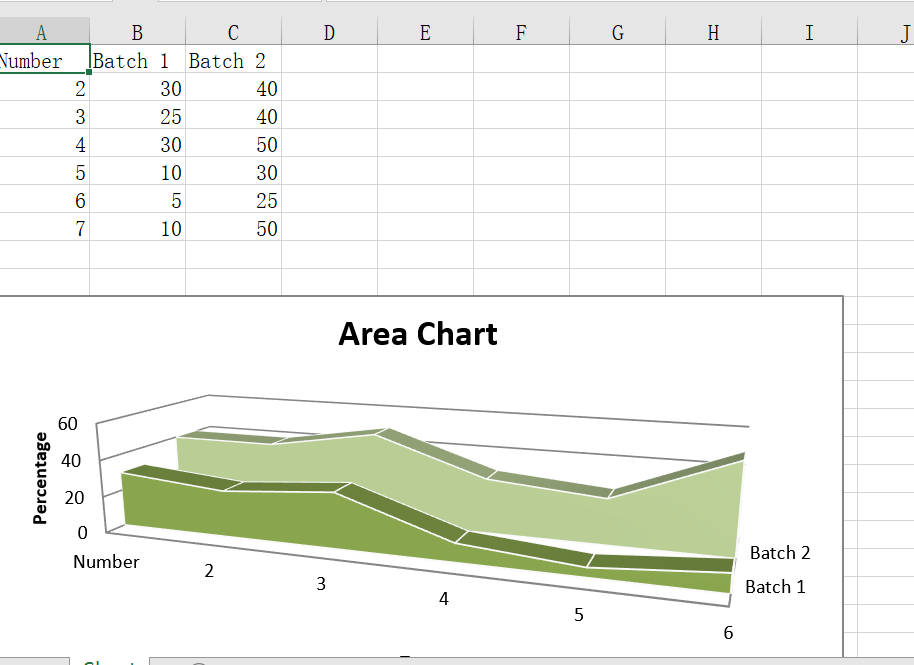Click the 'Number' axis label in chart
914x665 pixels.
[x=106, y=562]
